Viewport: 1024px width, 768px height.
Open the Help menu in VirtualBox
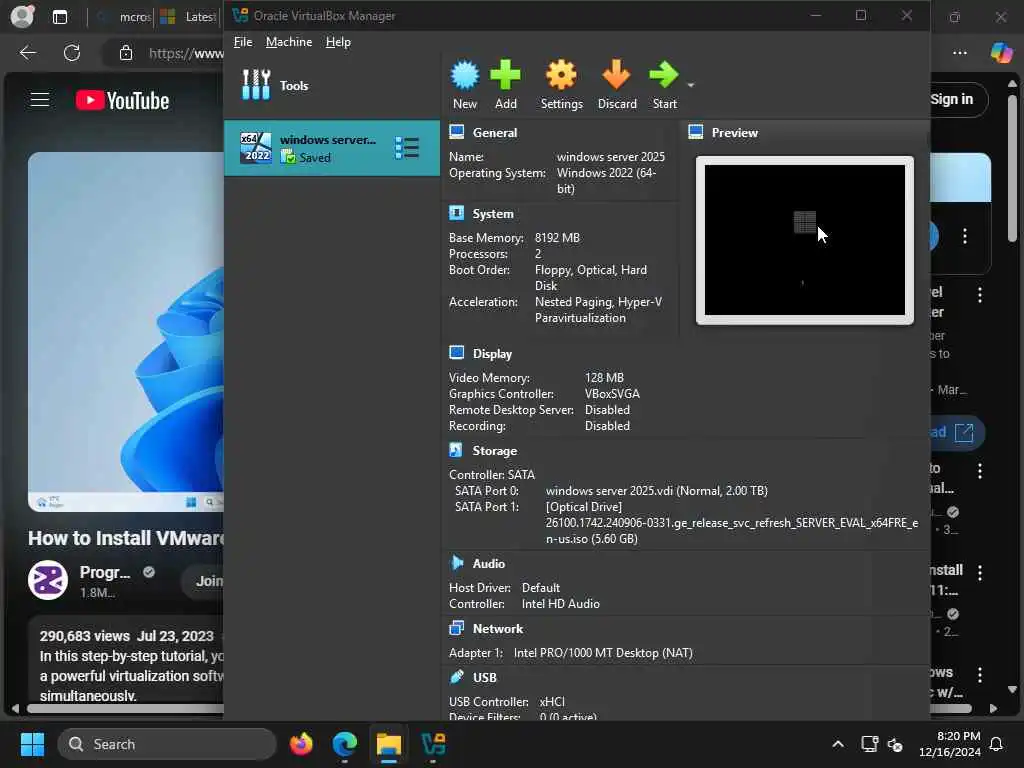pyautogui.click(x=338, y=42)
